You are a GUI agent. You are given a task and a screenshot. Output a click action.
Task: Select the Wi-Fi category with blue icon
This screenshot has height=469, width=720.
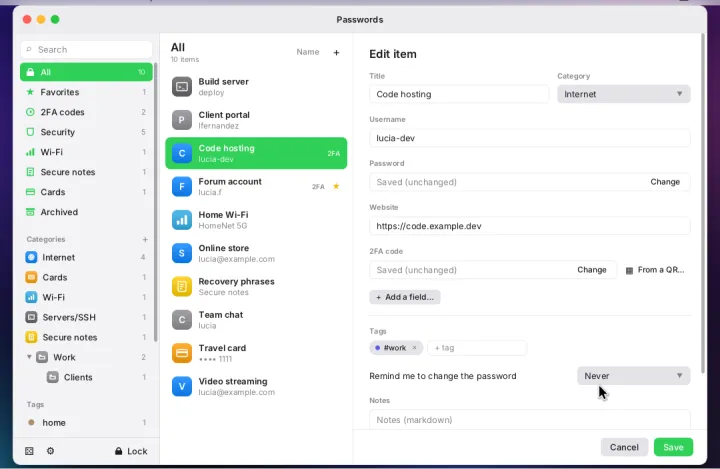pos(86,297)
